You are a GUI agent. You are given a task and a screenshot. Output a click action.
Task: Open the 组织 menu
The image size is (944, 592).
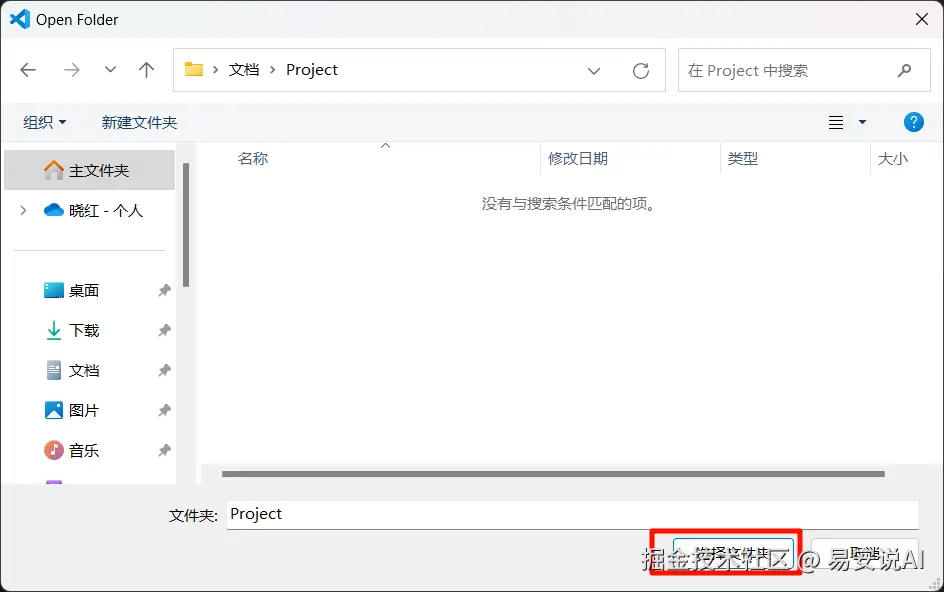45,122
